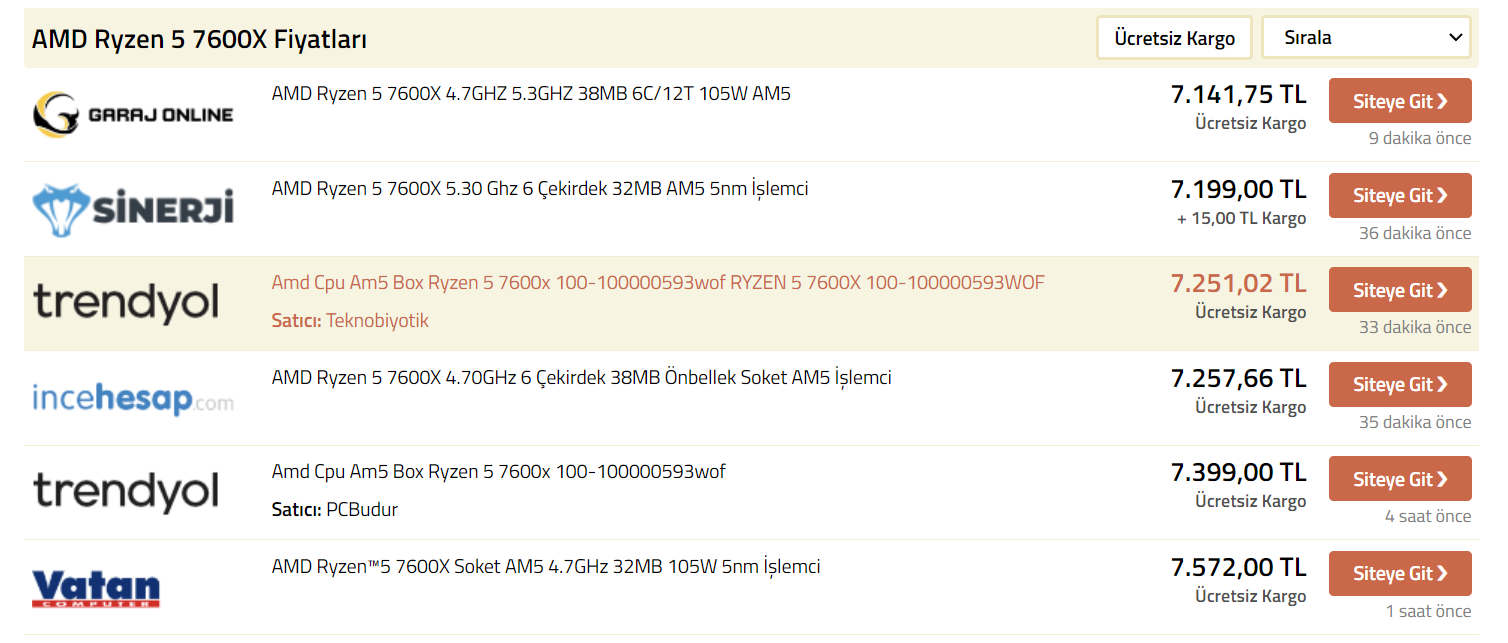Image resolution: width=1508 pixels, height=643 pixels.
Task: Click the incehesap.com store logo
Action: coord(133,398)
